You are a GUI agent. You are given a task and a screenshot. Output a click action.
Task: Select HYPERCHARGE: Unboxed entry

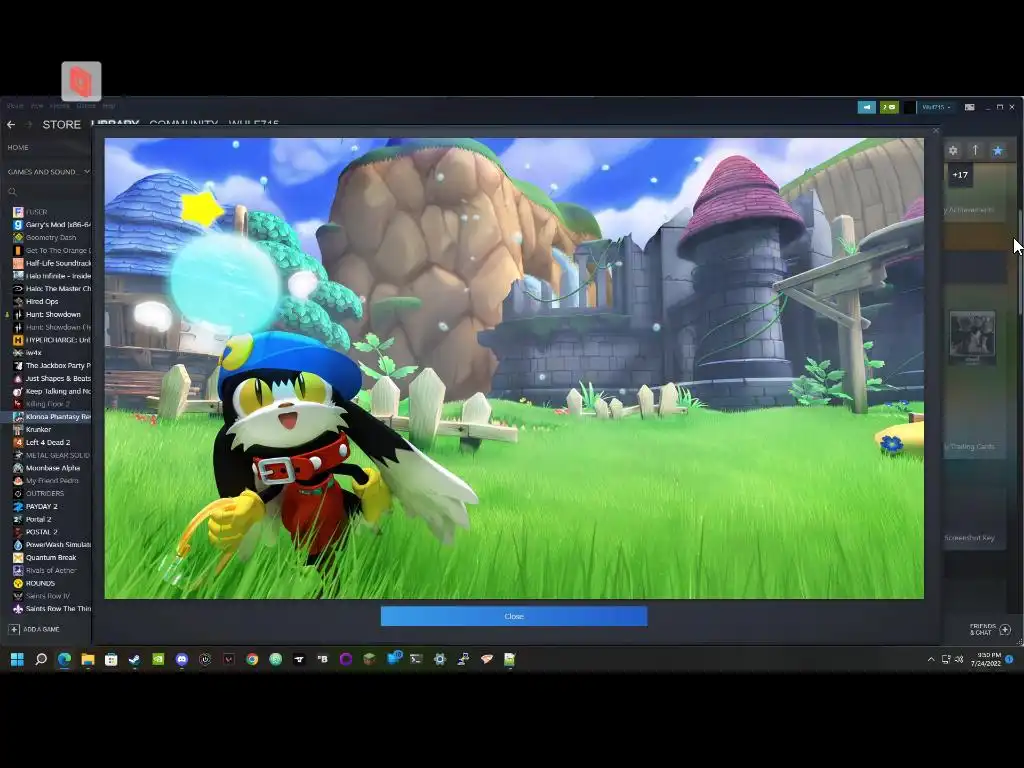(x=52, y=340)
